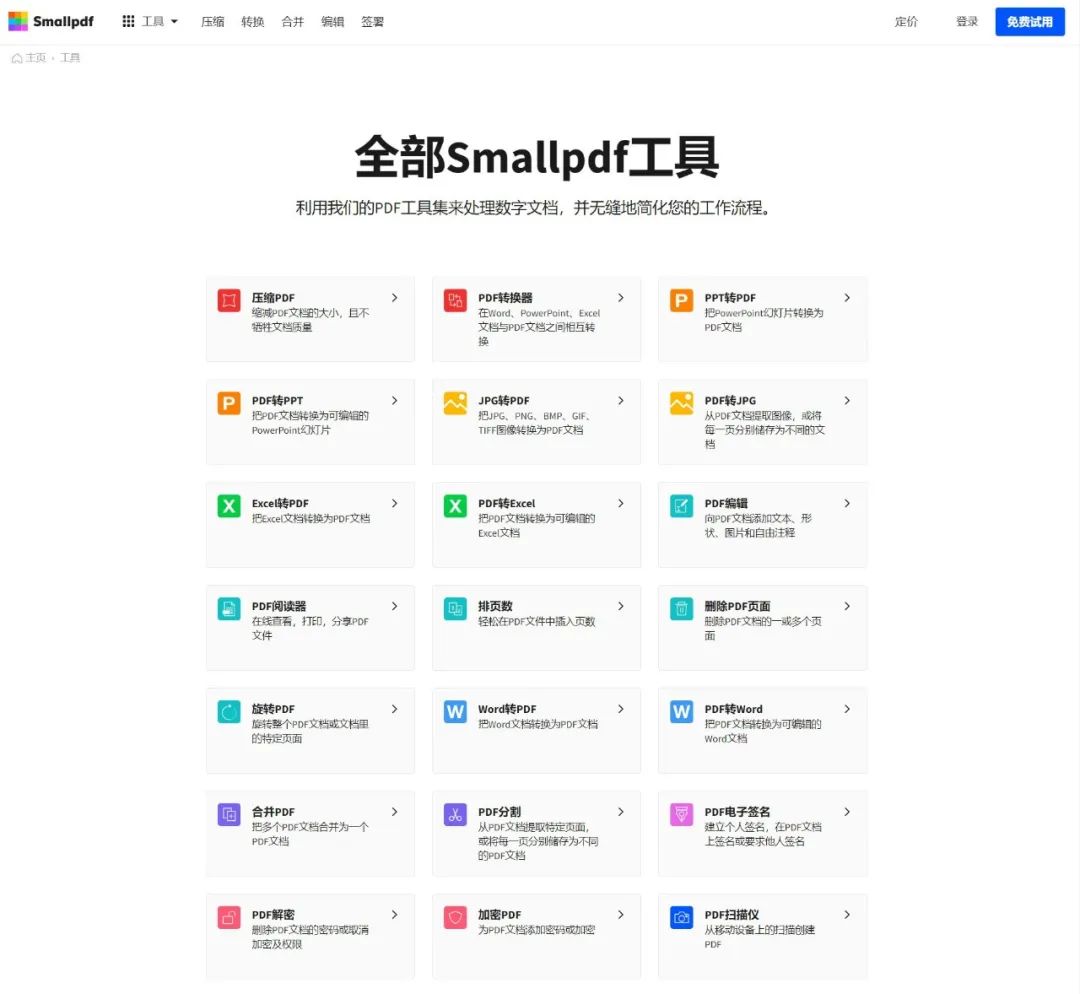Screen dimensions: 1080x994
Task: Select the 签署 menu item
Action: tap(372, 21)
